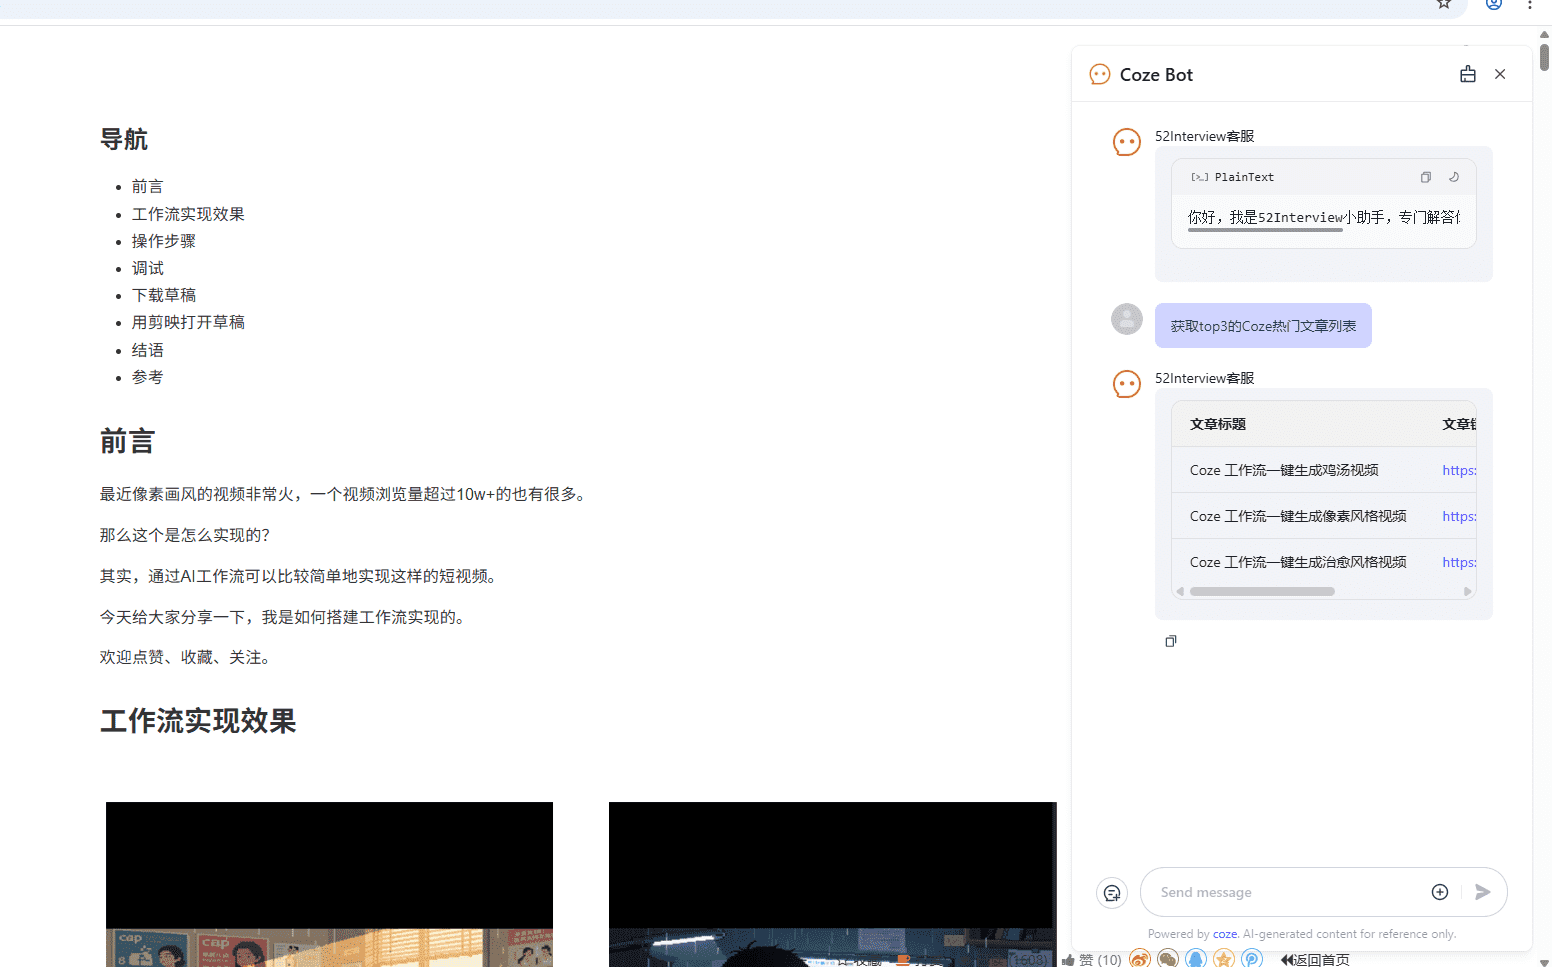
Task: Open the link for the 鸡汤视频 article
Action: (1459, 470)
